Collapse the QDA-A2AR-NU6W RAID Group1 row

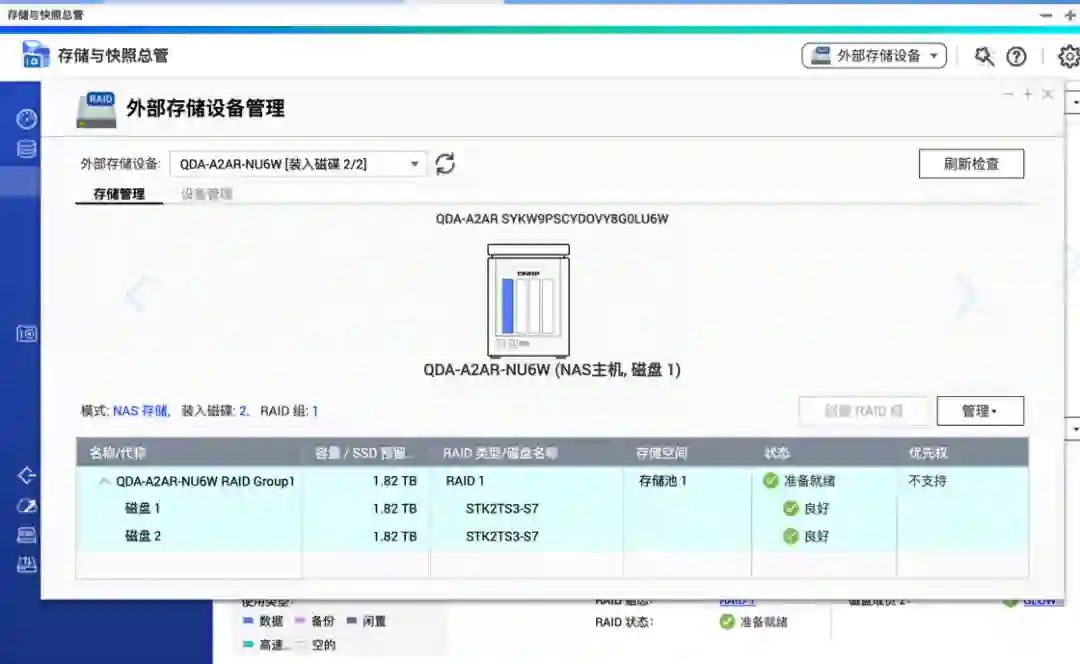tap(104, 481)
